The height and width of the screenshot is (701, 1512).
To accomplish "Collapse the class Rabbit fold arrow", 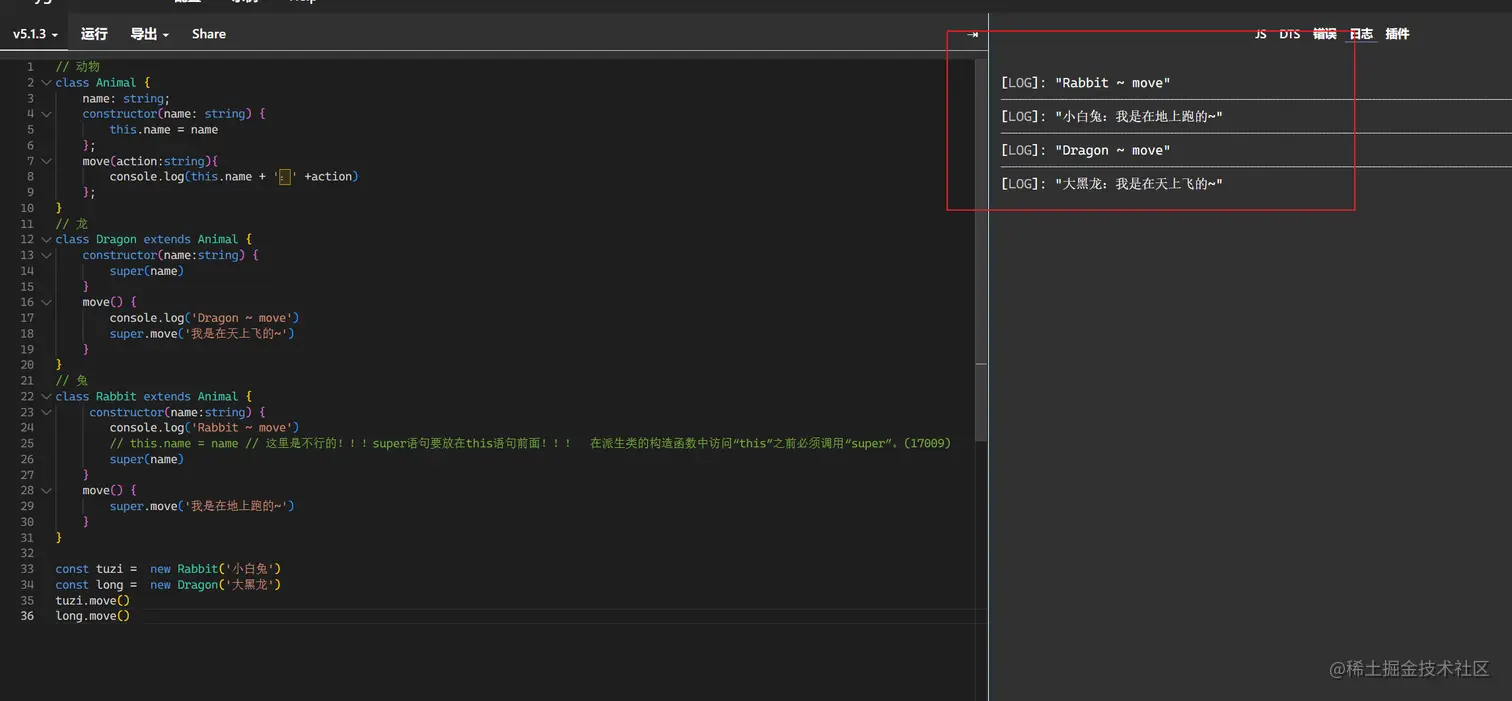I will click(x=46, y=397).
